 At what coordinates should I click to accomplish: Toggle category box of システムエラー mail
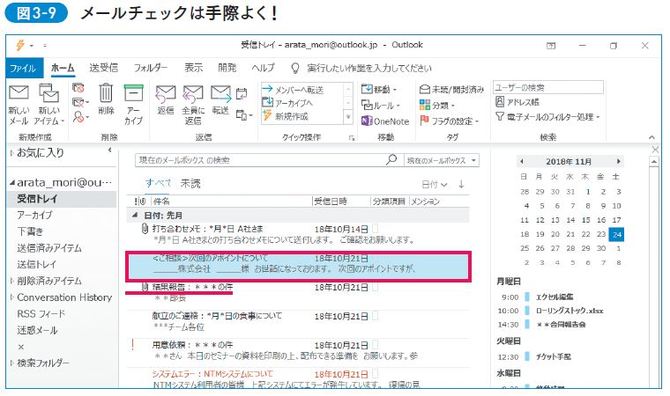pos(376,374)
